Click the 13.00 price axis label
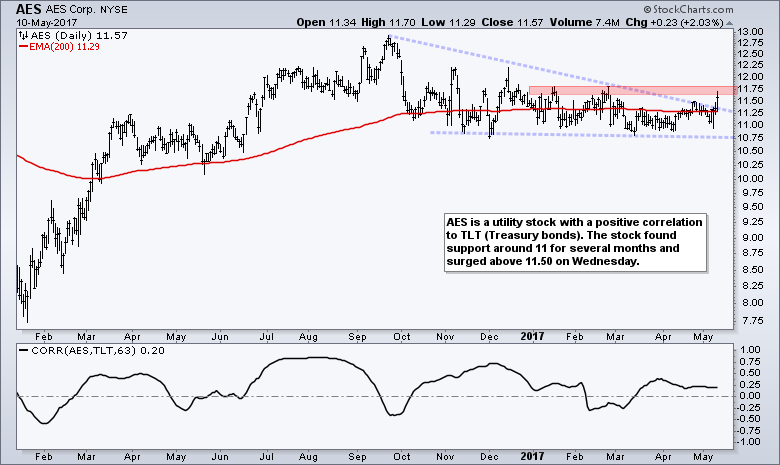780x465 pixels. click(x=750, y=31)
